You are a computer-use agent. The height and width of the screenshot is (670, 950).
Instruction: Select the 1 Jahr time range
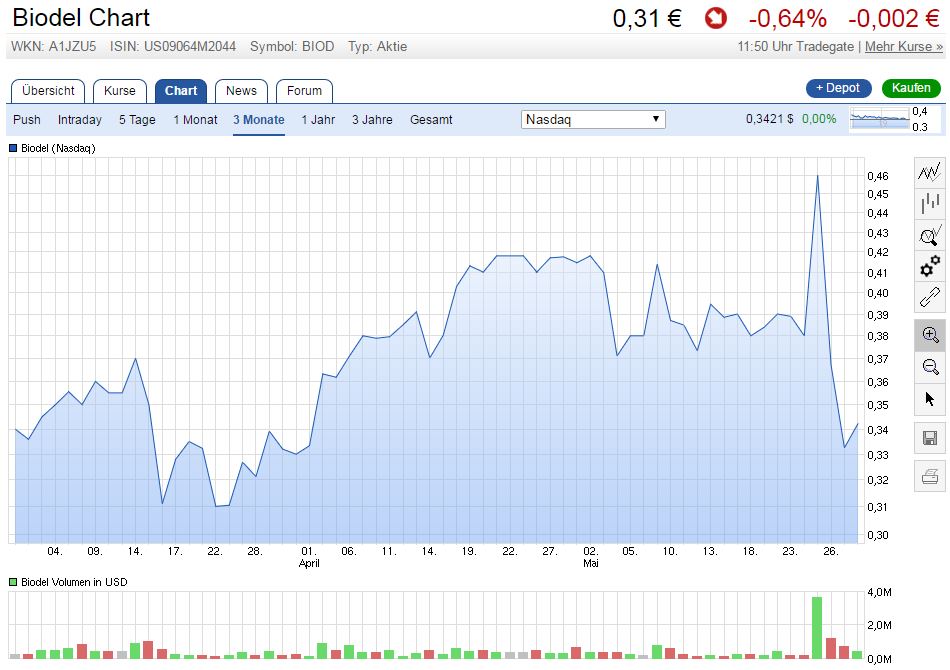(x=318, y=120)
